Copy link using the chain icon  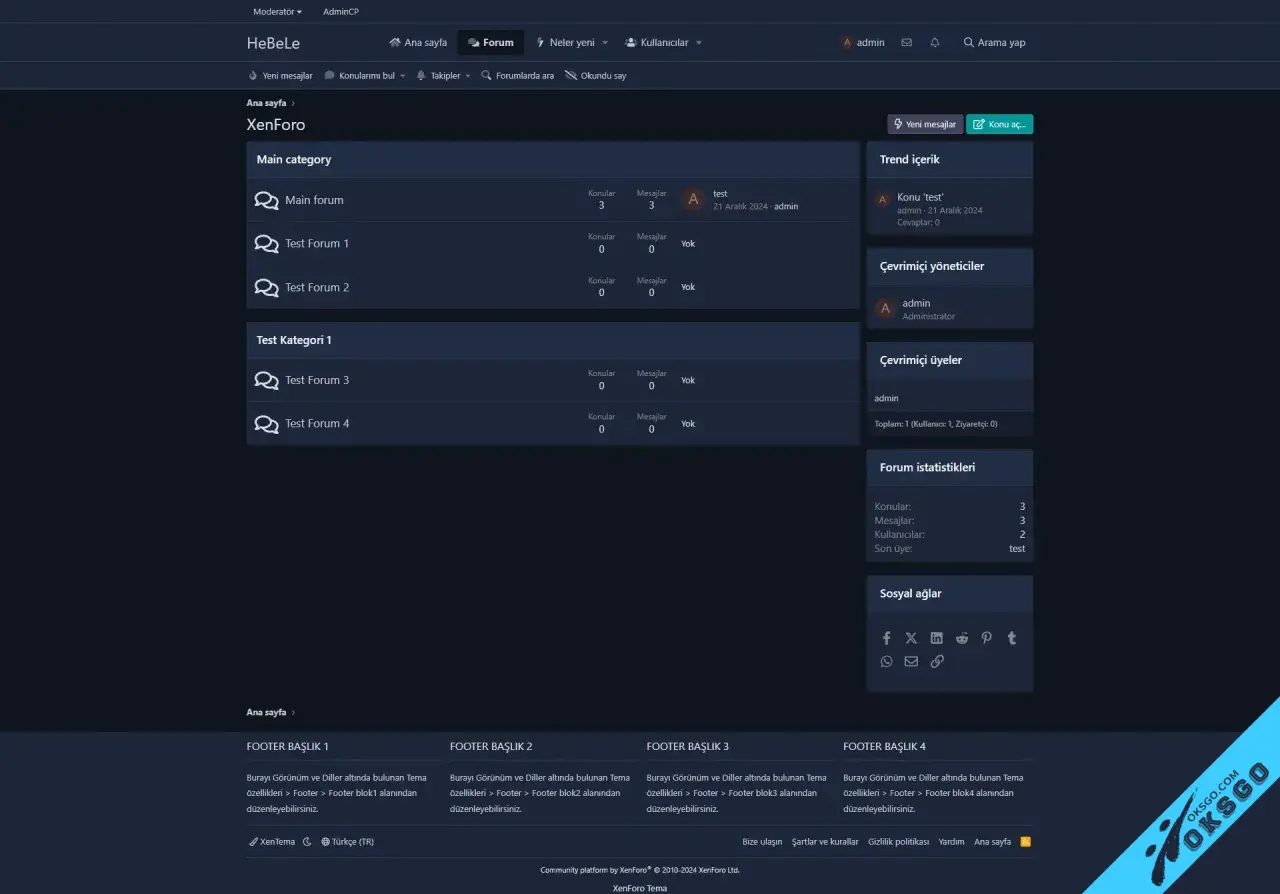click(x=937, y=661)
